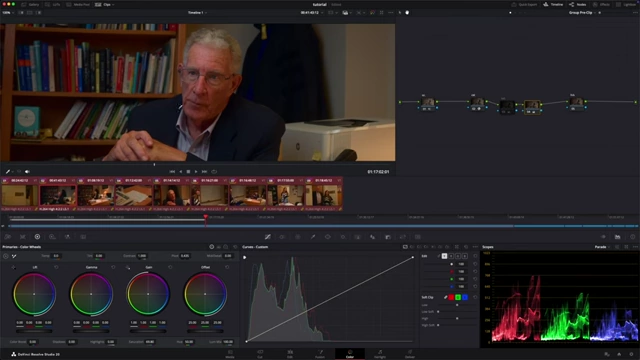
Task: Toggle the Nodes panel button
Action: click(x=578, y=4)
